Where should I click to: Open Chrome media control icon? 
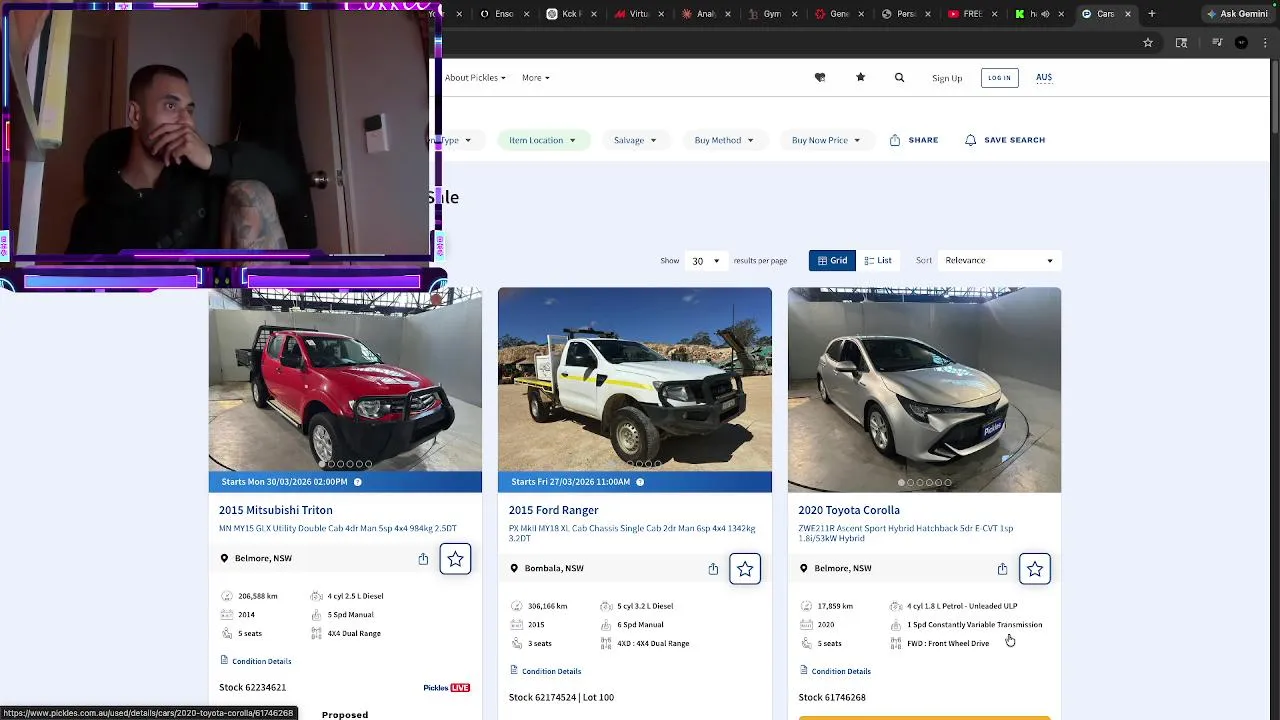1217,43
